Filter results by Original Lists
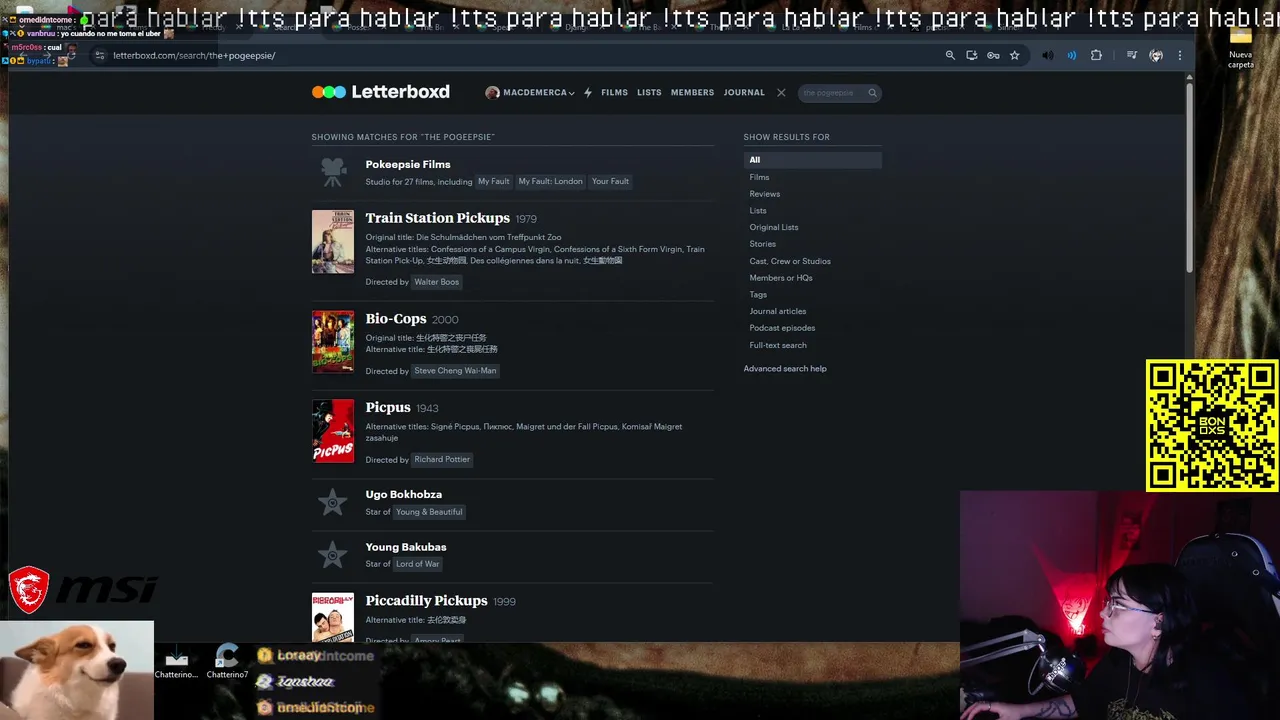 coord(774,227)
